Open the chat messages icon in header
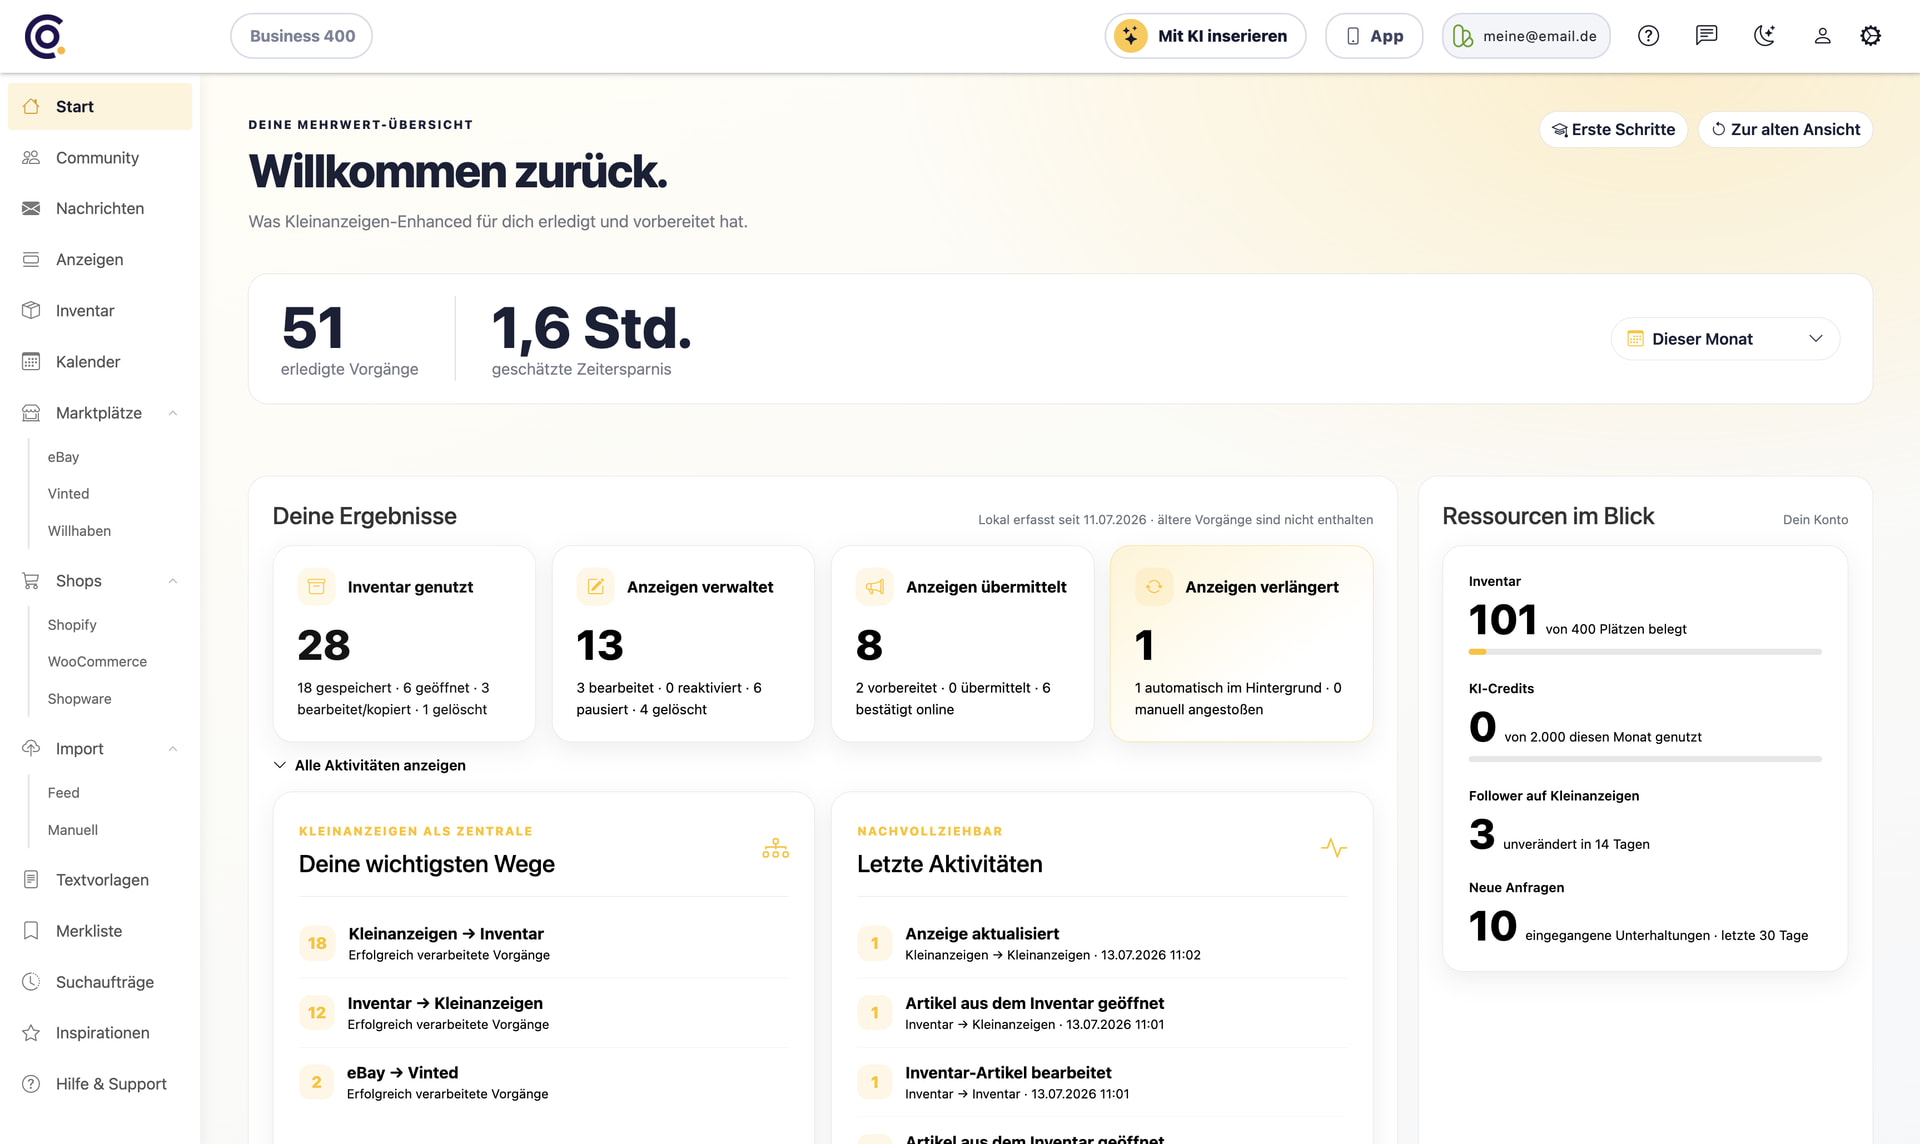Viewport: 1920px width, 1144px height. click(1706, 36)
